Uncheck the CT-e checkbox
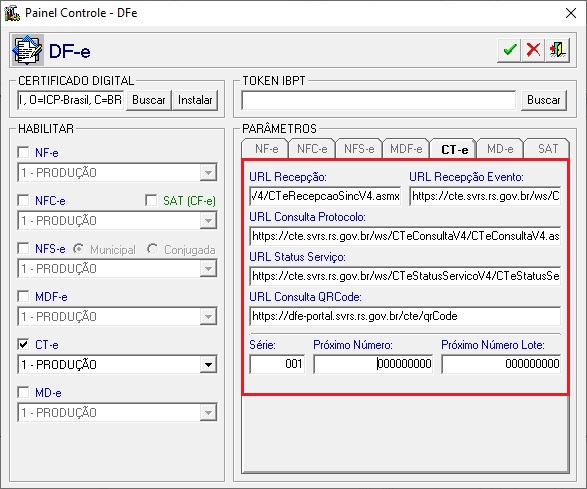Screen dimensions: 587x489 click(23, 344)
